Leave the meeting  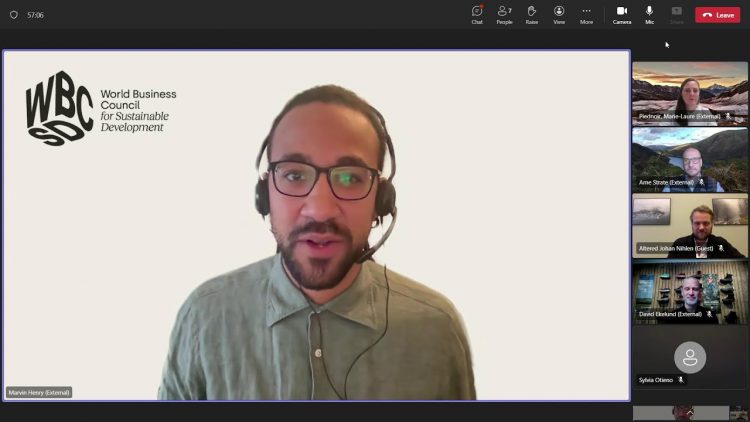point(717,15)
